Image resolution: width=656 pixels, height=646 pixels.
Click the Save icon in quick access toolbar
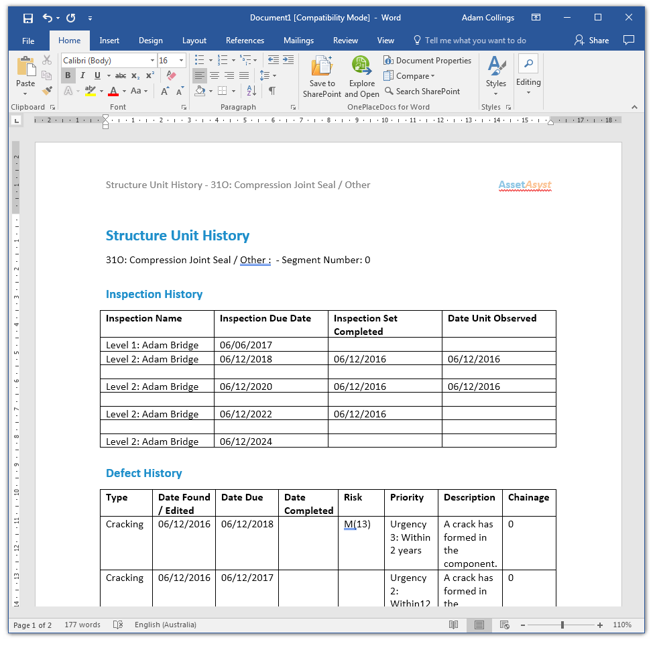[x=28, y=18]
